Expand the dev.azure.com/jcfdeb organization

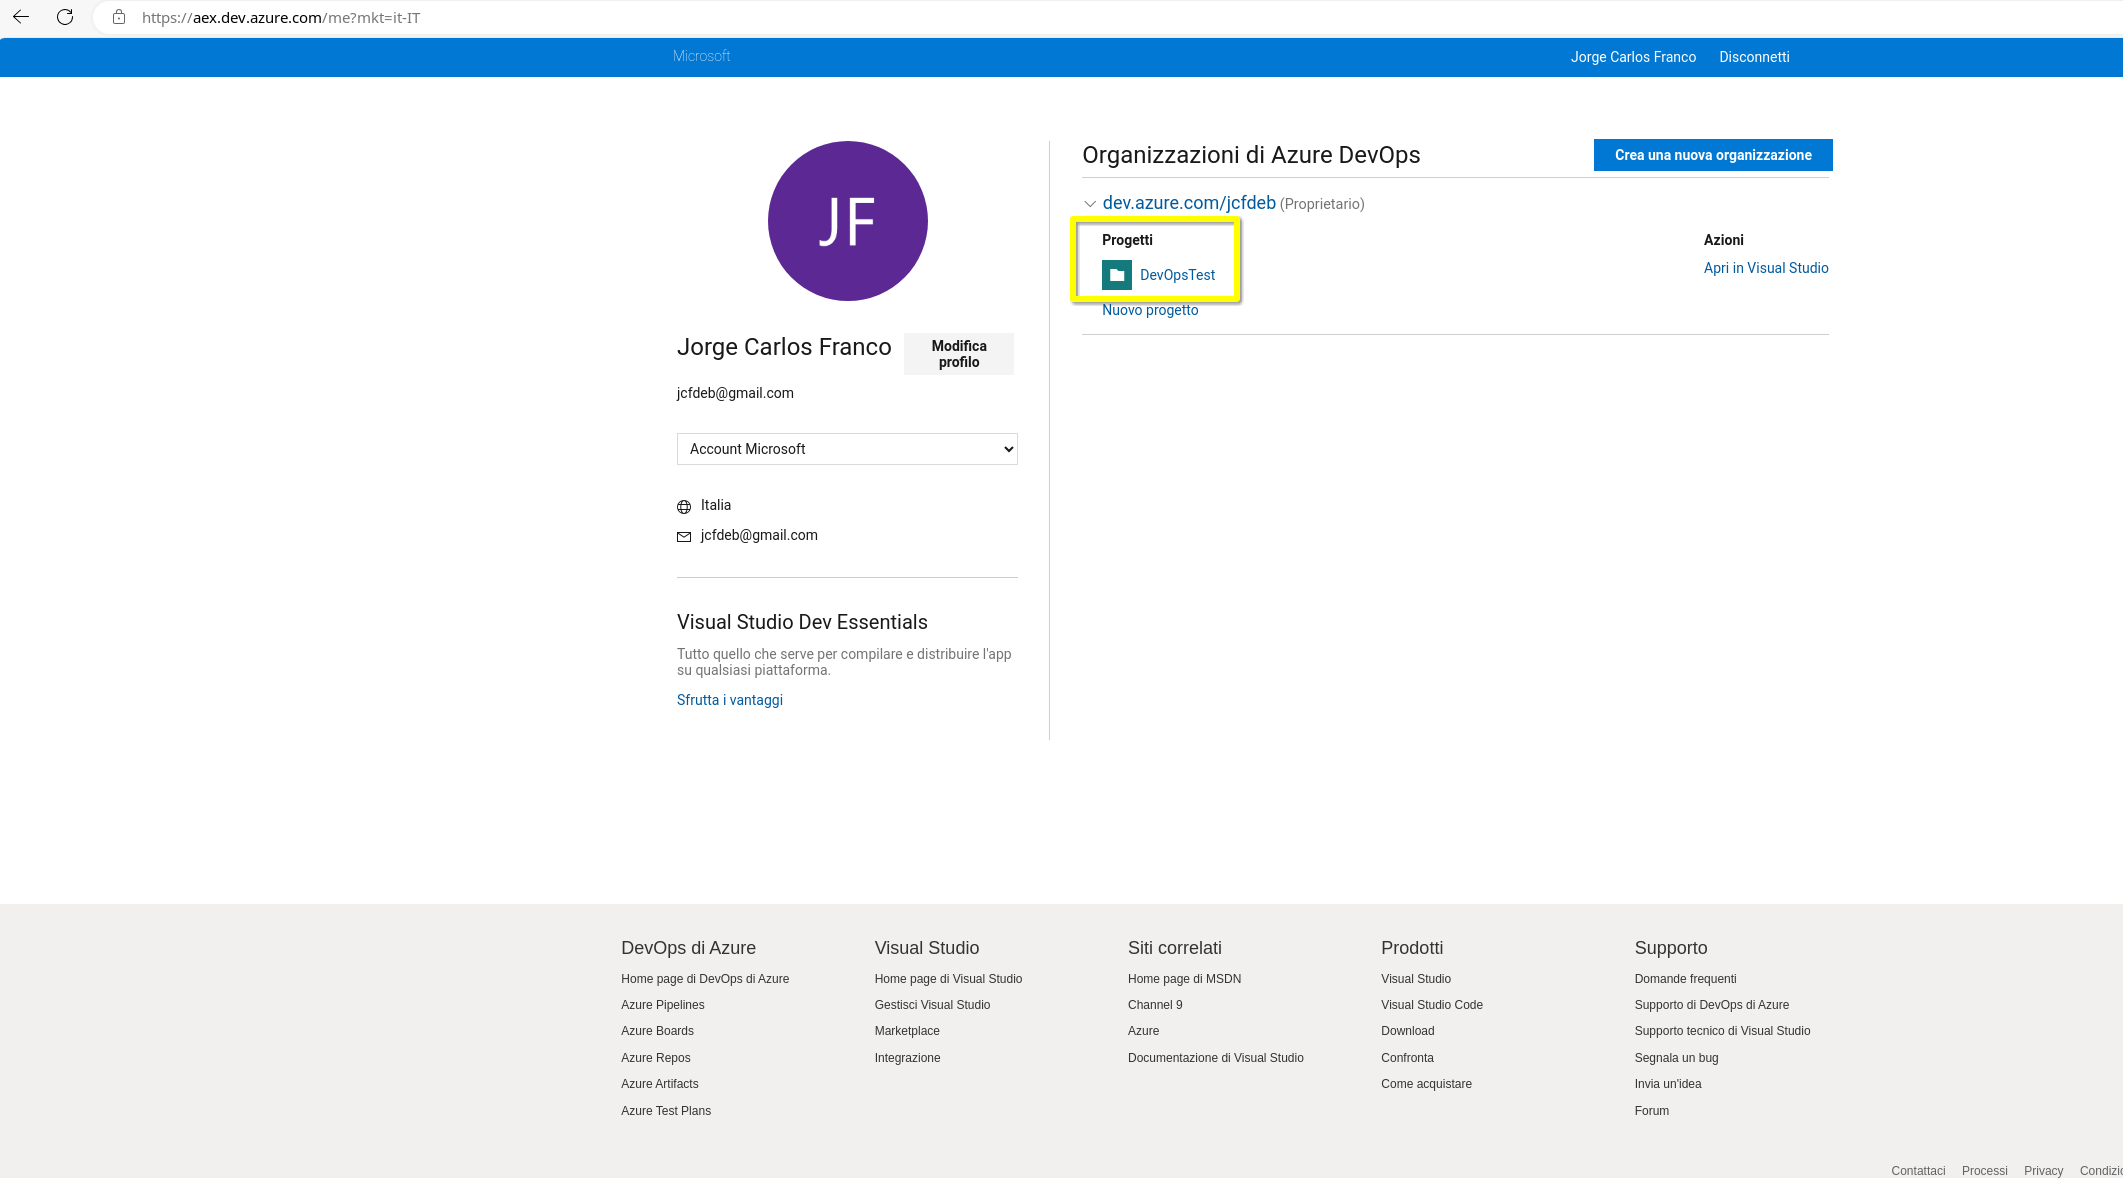(x=1089, y=203)
